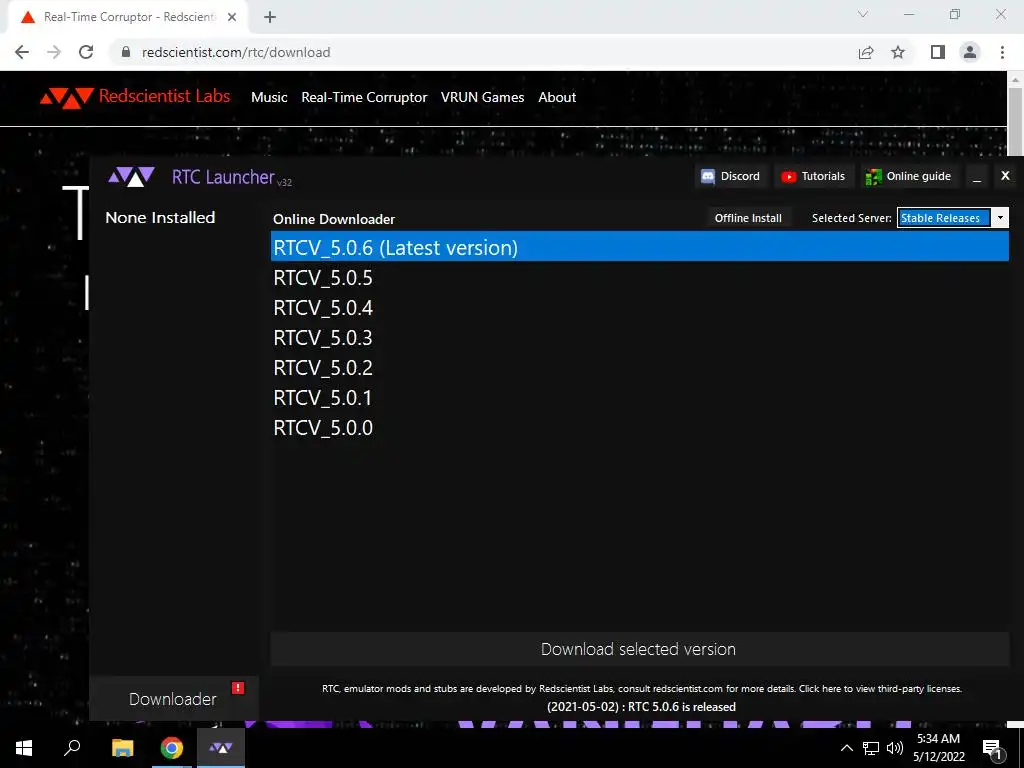Viewport: 1024px width, 768px height.
Task: Click the None Installed label
Action: pos(160,217)
